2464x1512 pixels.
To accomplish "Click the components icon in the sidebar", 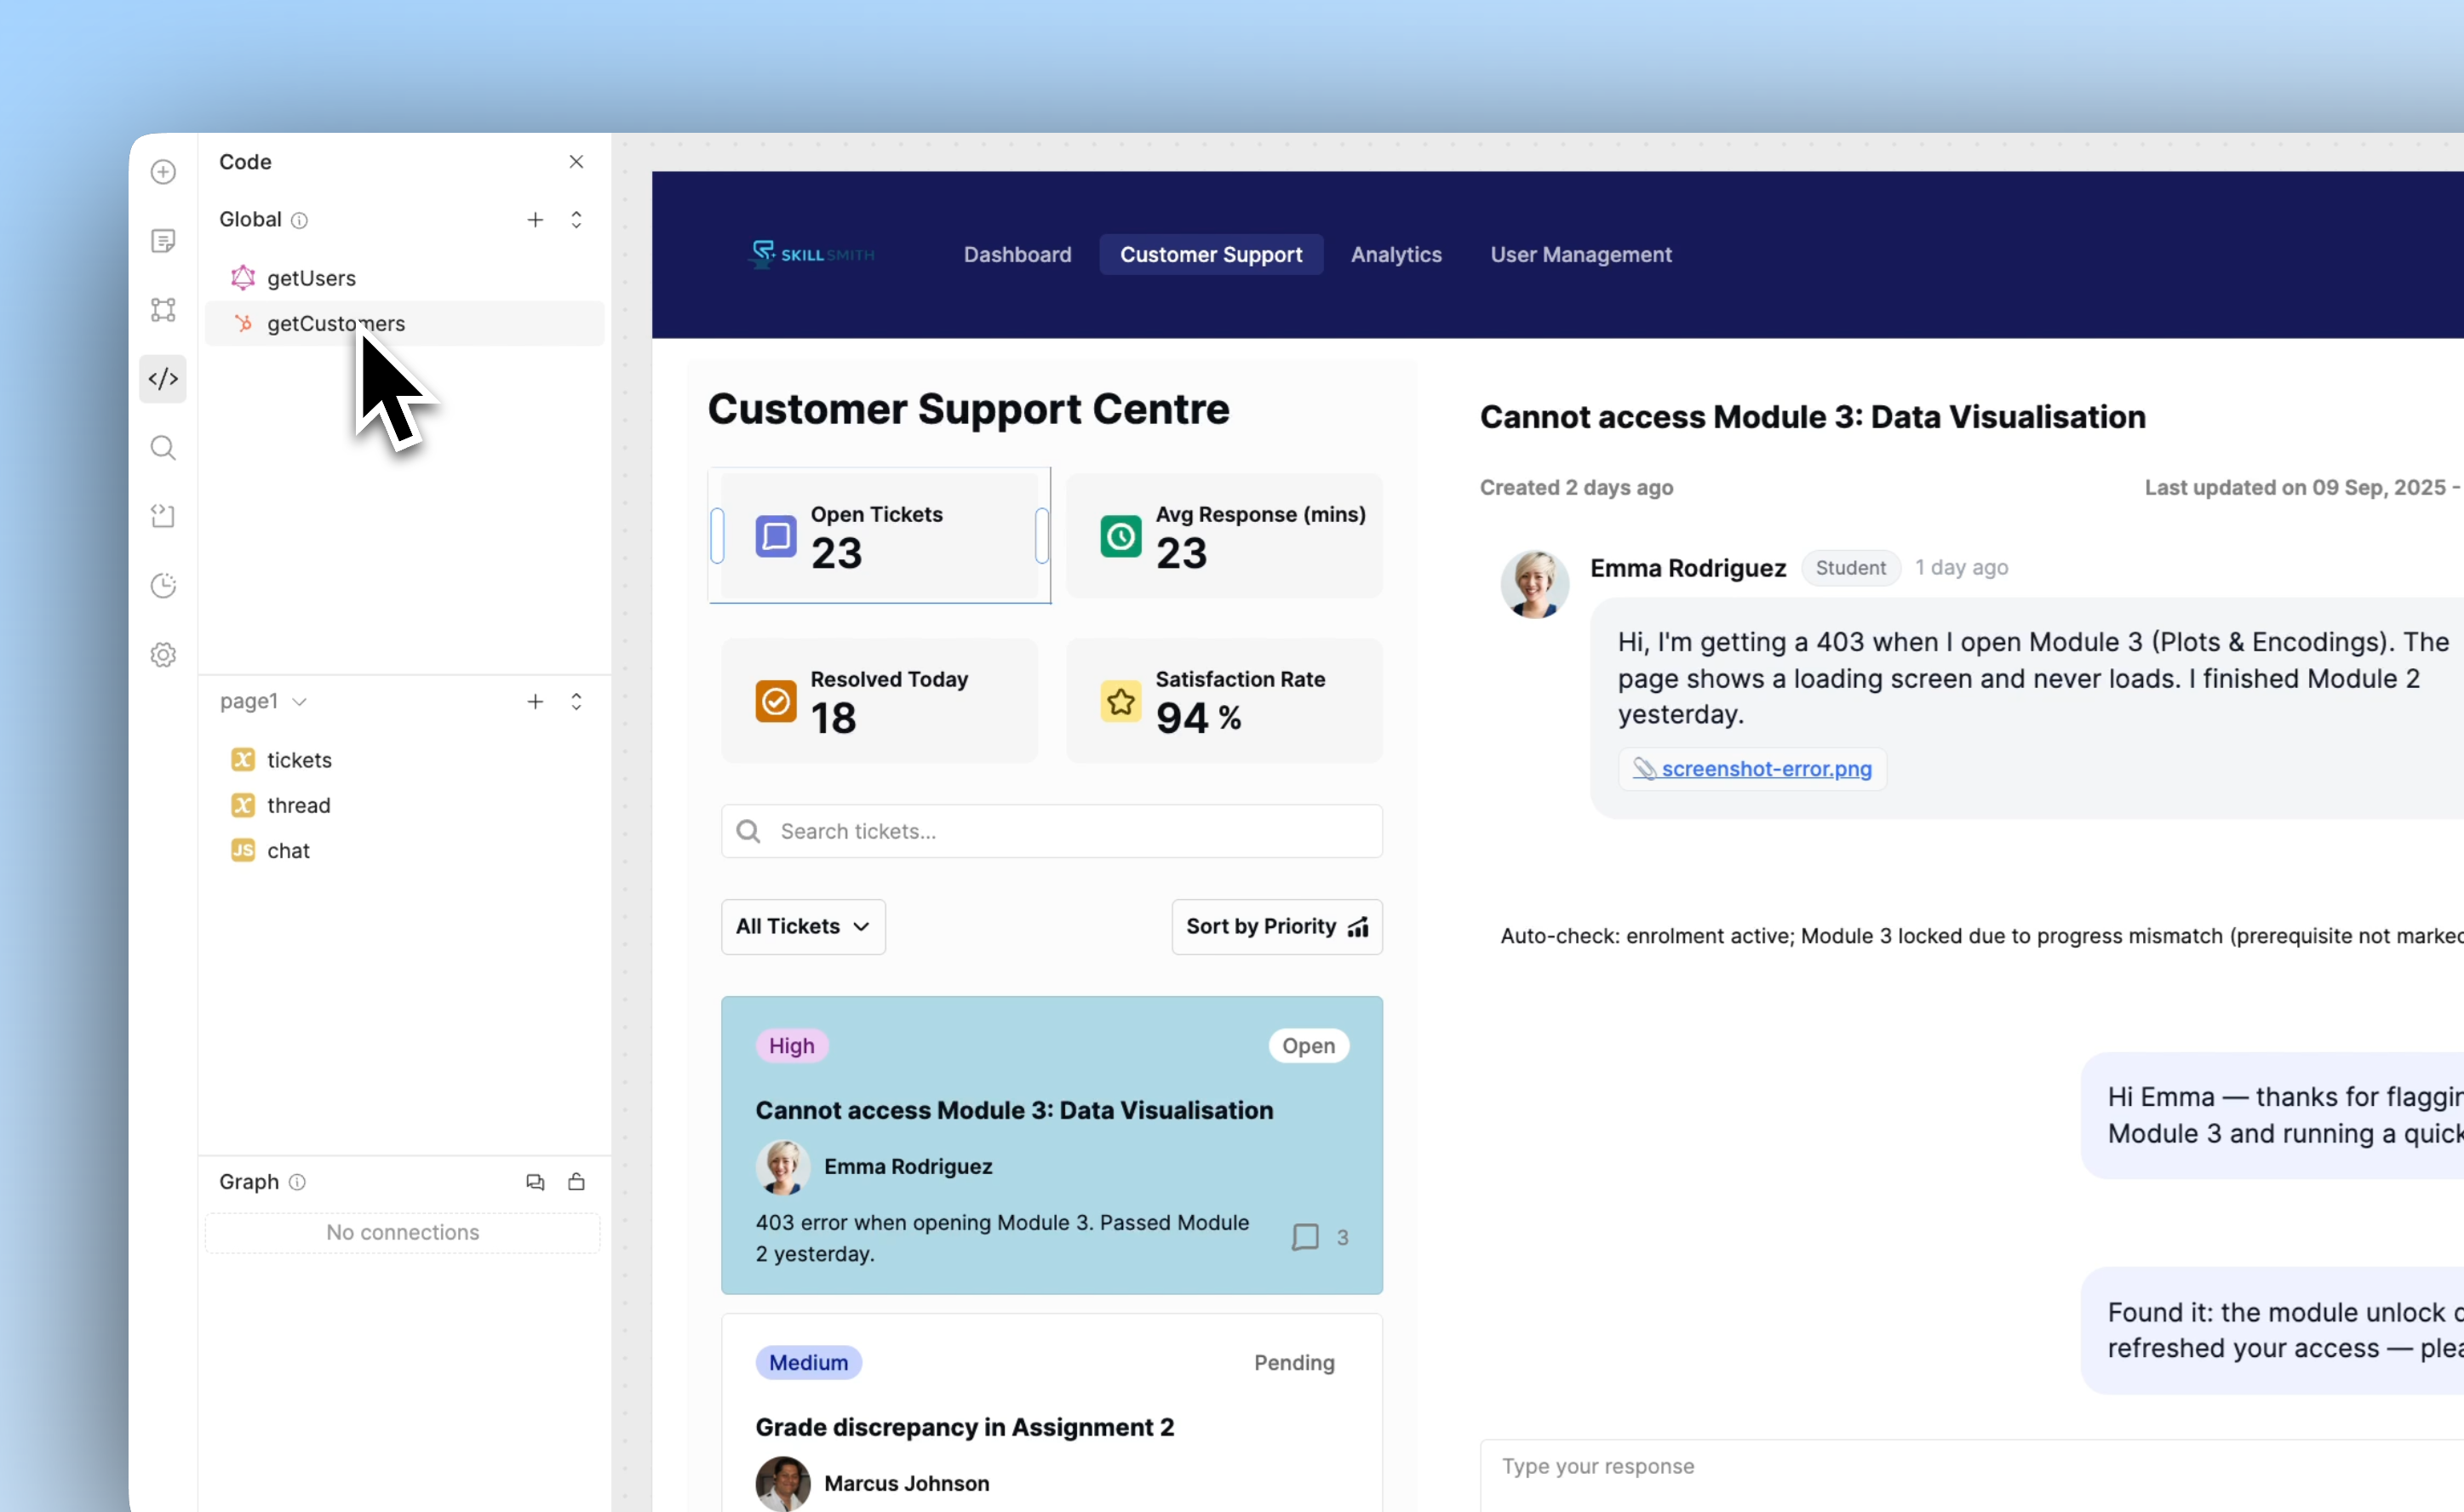I will point(163,310).
